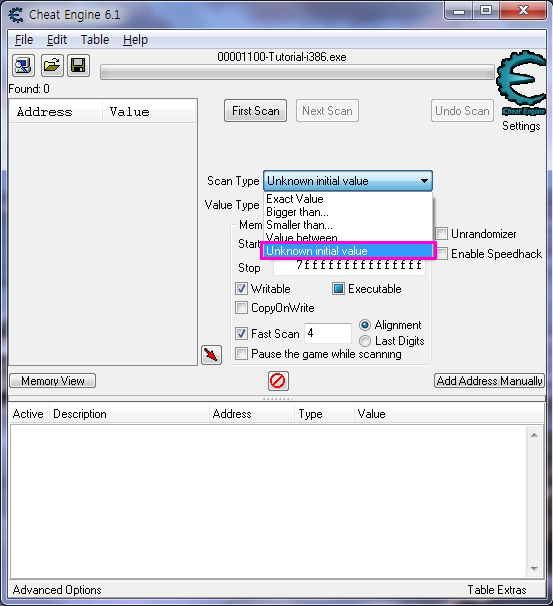This screenshot has width=553, height=606.
Task: Minimize the Cheat Engine window
Action: pyautogui.click(x=459, y=11)
